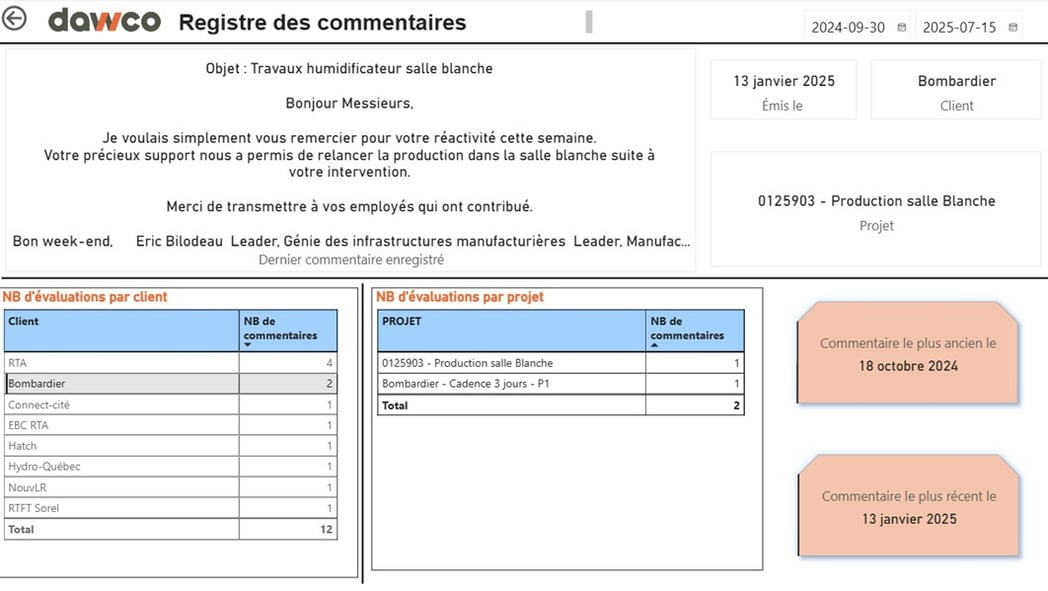Click the Commentaire le plus ancien card

tap(908, 354)
